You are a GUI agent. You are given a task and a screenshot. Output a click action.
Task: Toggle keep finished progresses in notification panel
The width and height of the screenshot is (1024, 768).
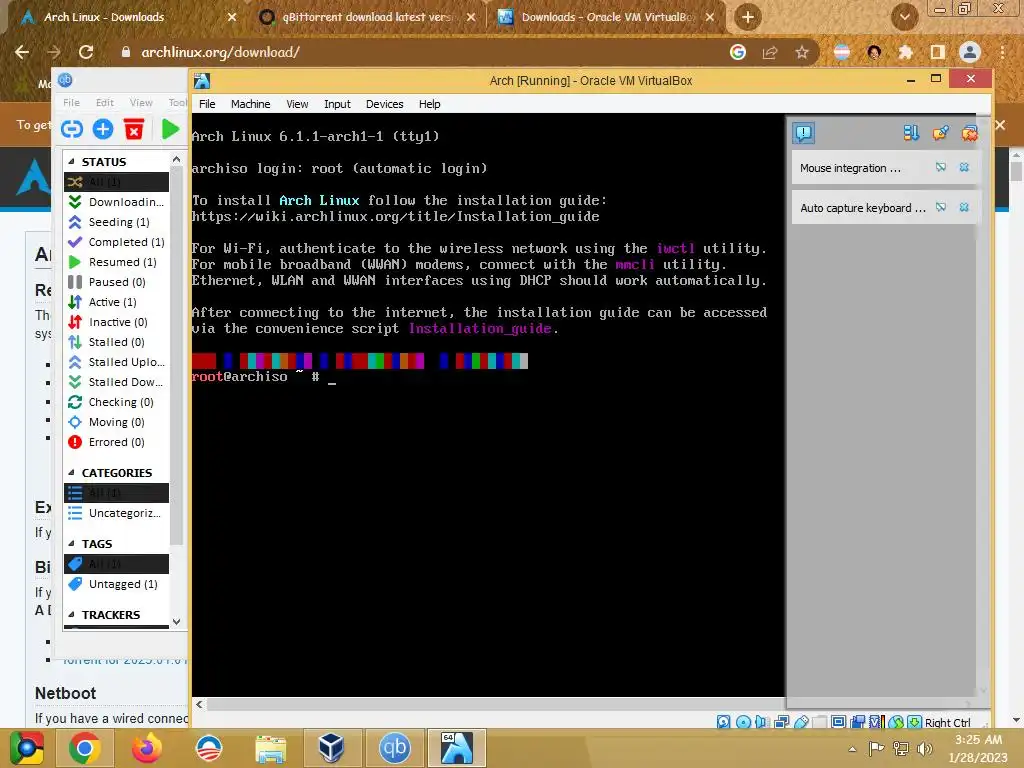pyautogui.click(x=940, y=133)
